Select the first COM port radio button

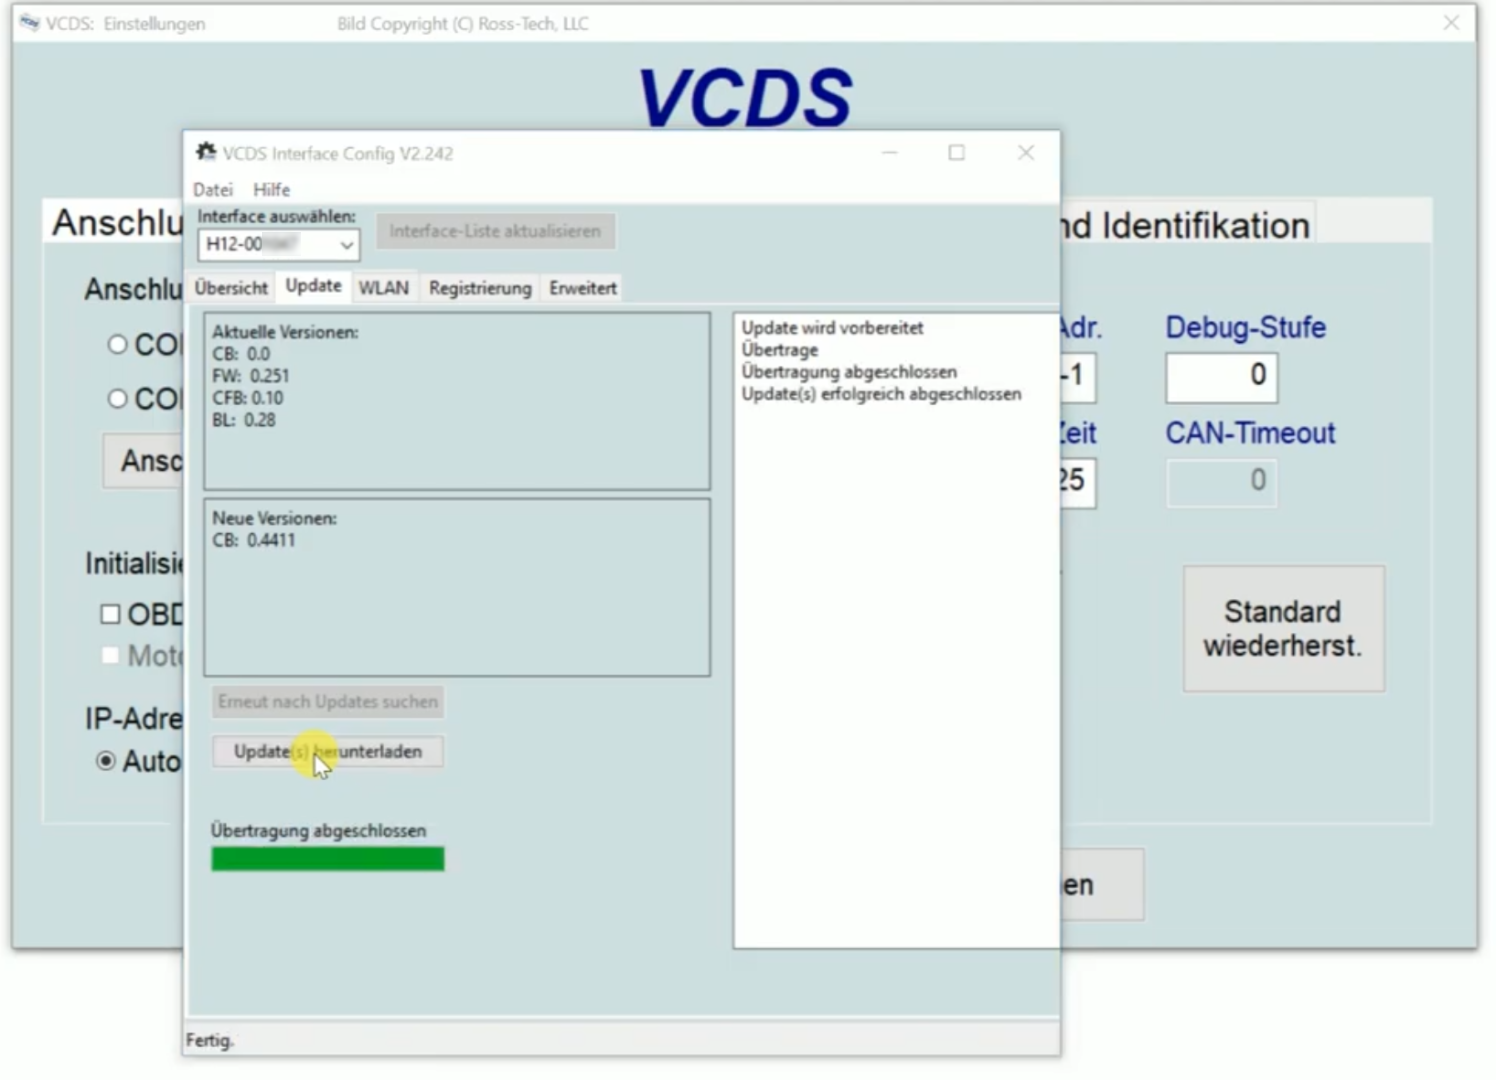tap(117, 345)
